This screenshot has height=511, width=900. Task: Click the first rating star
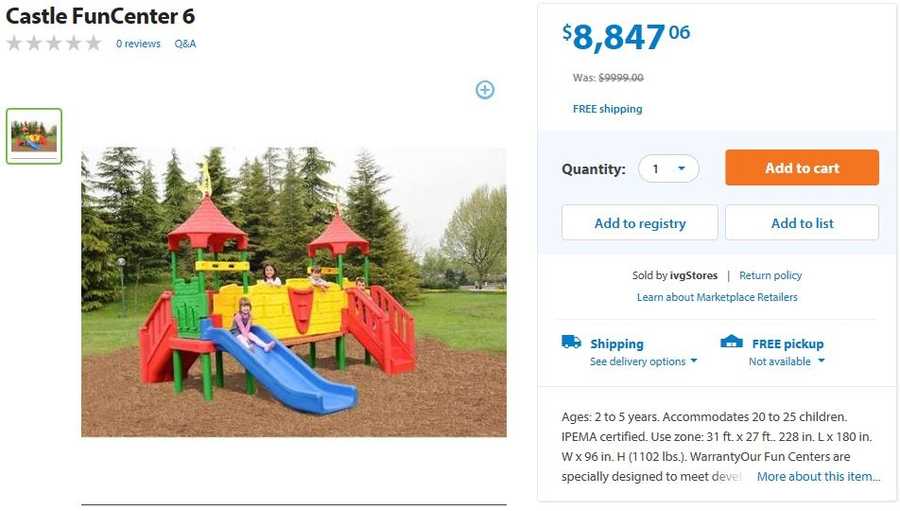point(14,43)
